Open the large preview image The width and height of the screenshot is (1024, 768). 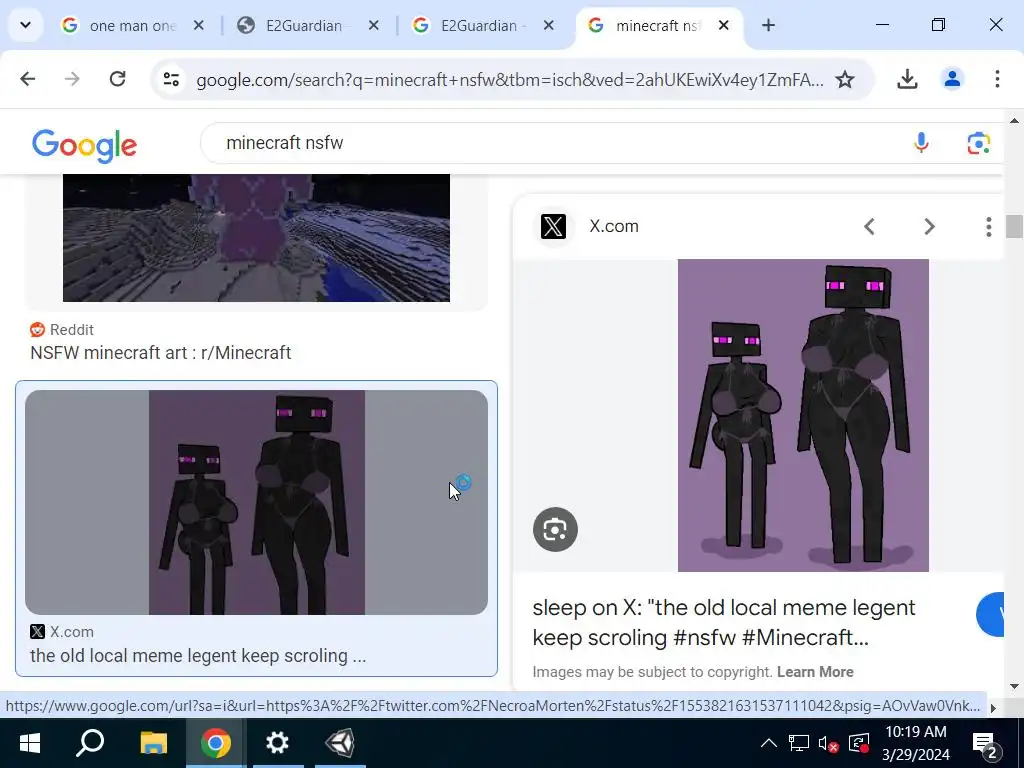click(803, 415)
